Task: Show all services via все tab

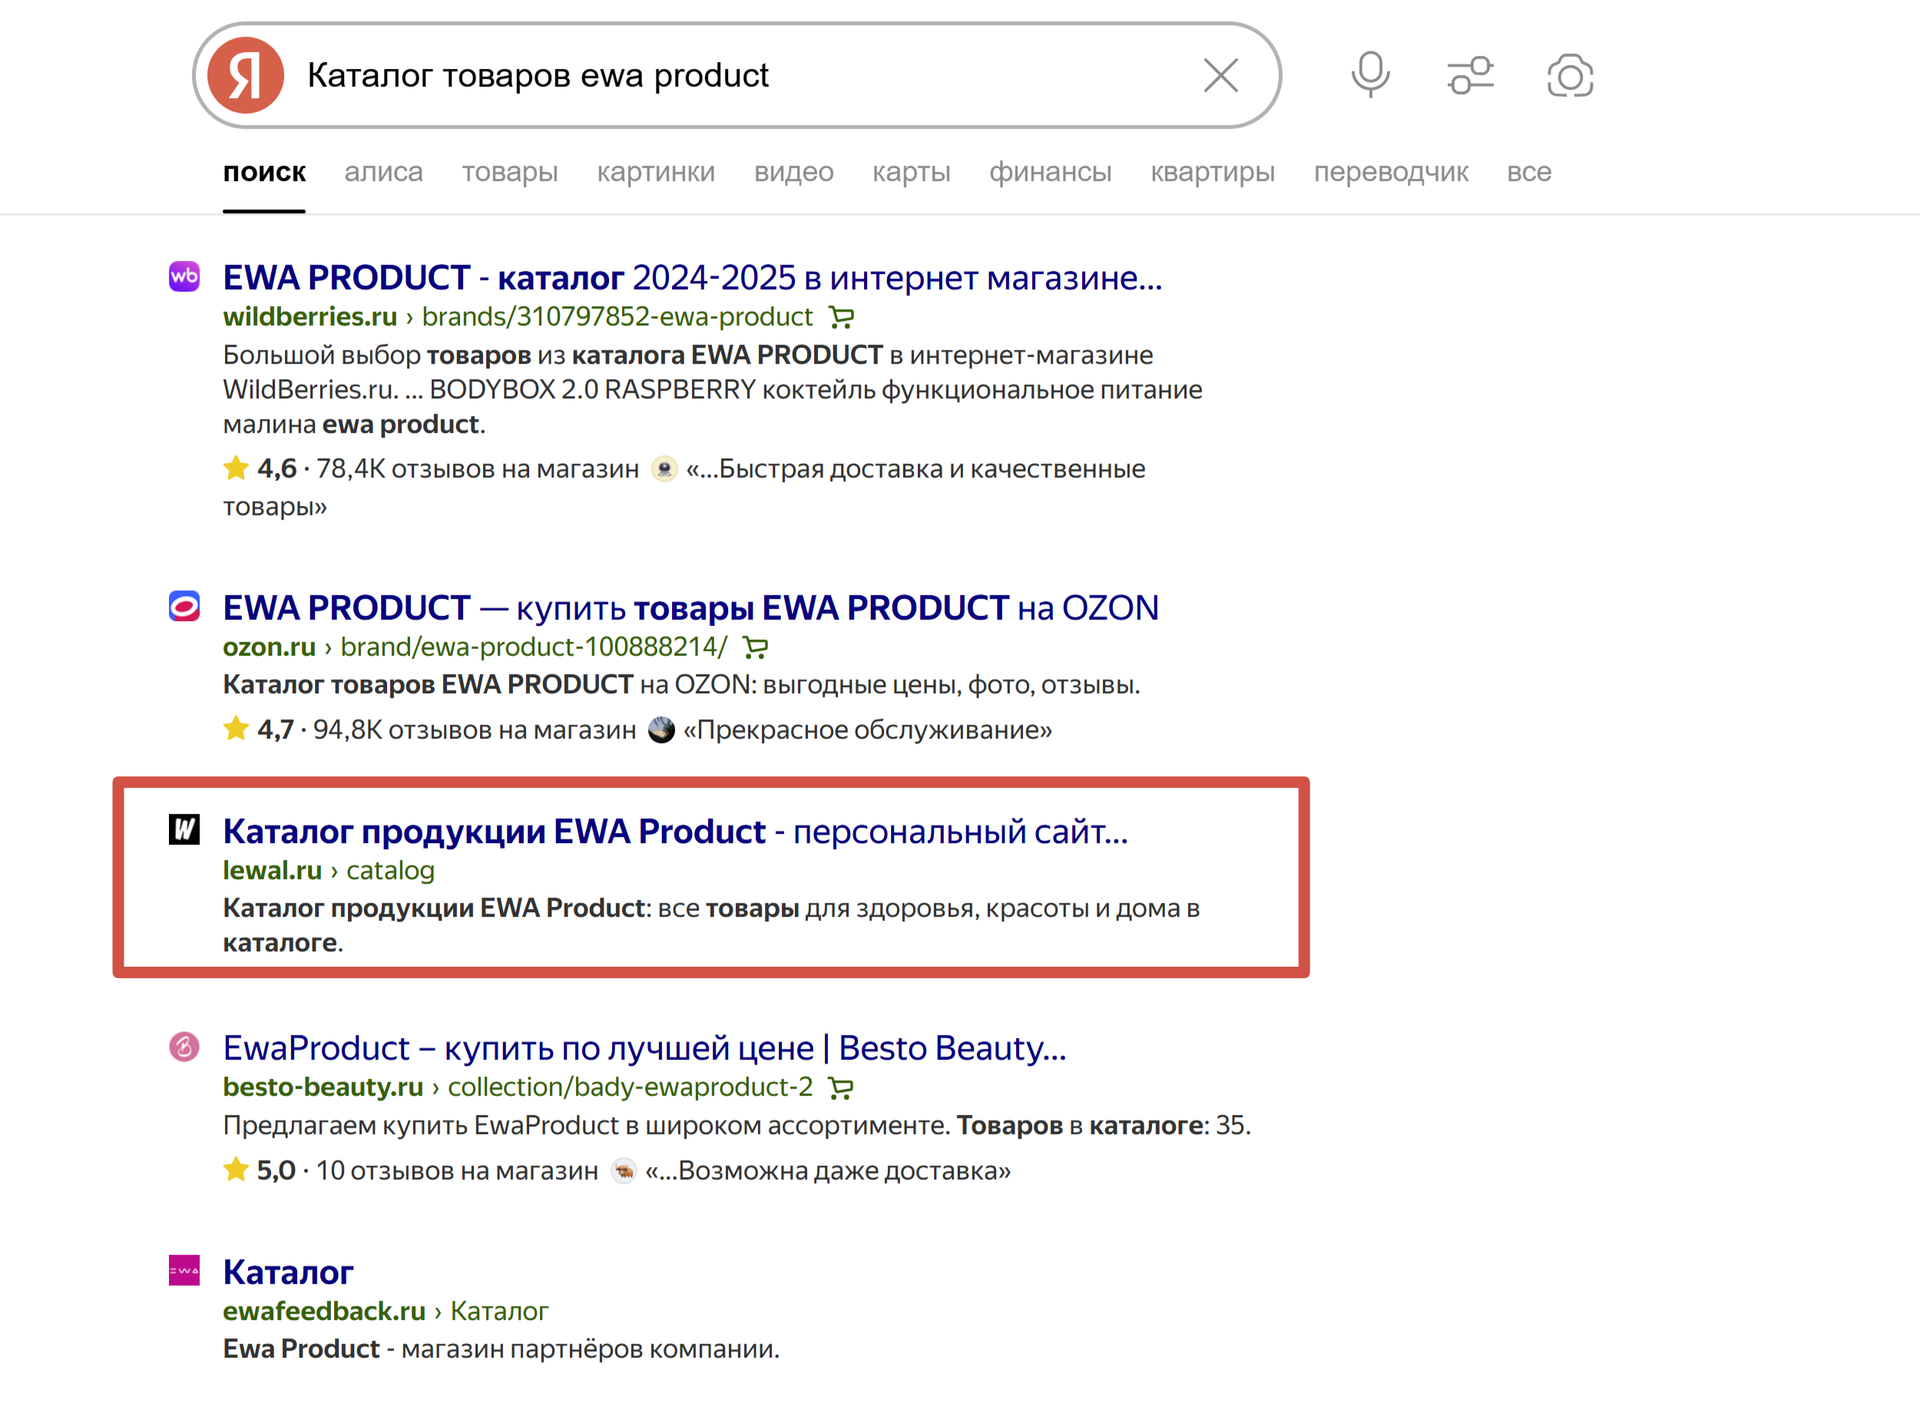Action: (1529, 172)
